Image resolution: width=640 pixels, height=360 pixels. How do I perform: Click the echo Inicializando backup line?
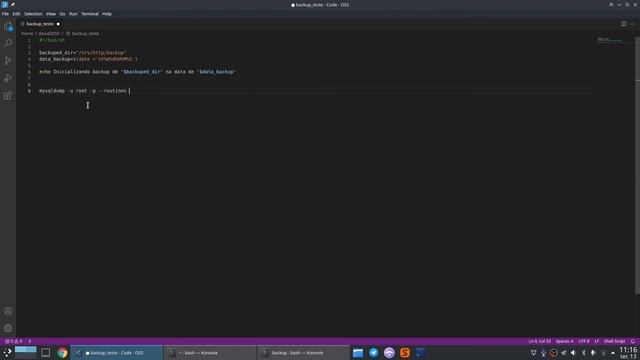pyautogui.click(x=138, y=72)
